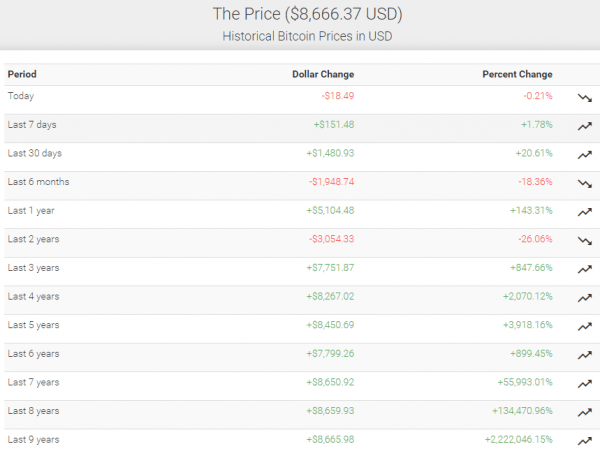The width and height of the screenshot is (600, 458).
Task: Click the -$3,054.33 dollar change value
Action: pyautogui.click(x=331, y=239)
